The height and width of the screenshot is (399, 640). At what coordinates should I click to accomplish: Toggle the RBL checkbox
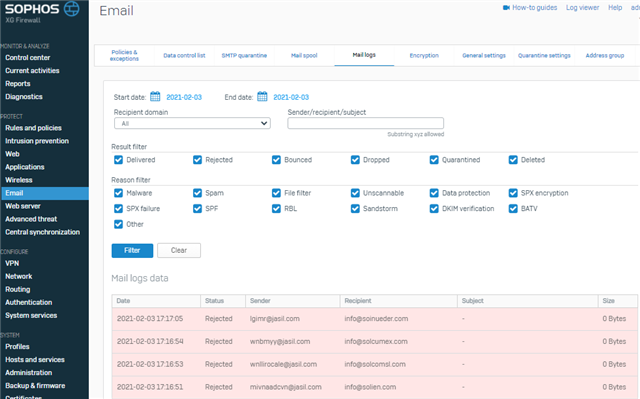pyautogui.click(x=276, y=208)
